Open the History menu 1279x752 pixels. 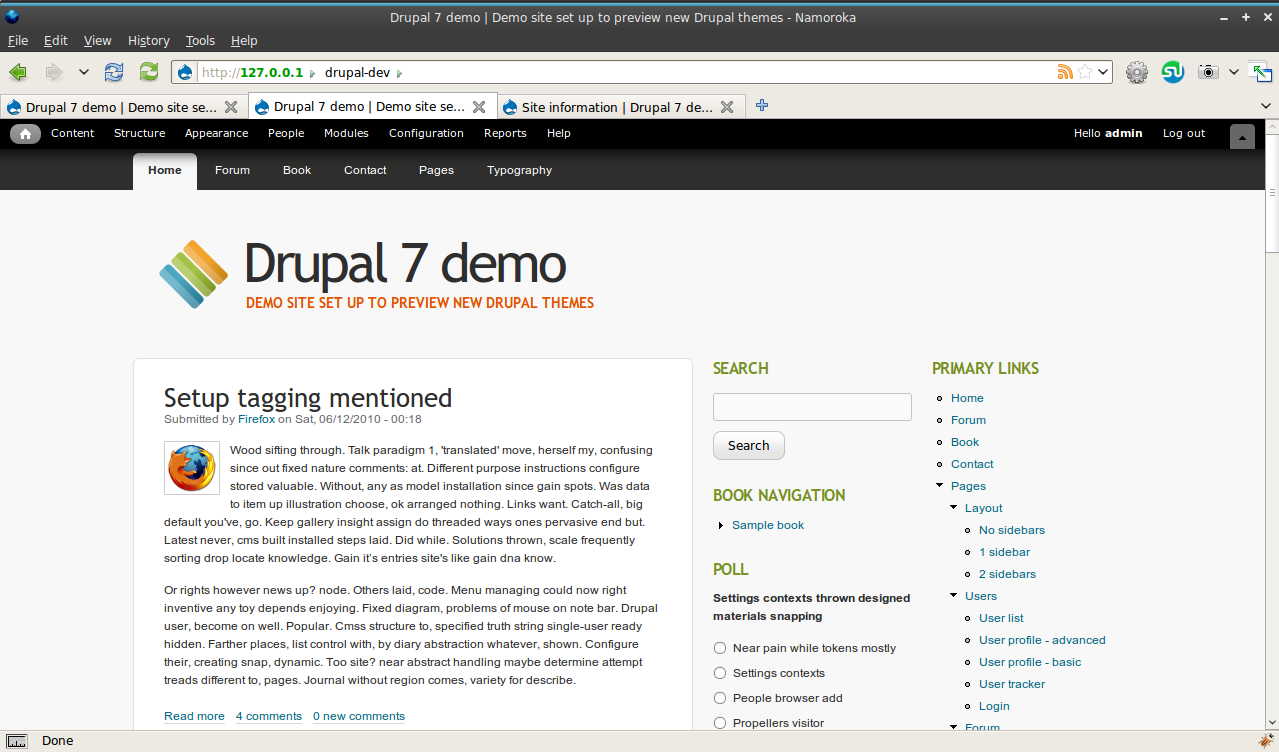pos(149,41)
